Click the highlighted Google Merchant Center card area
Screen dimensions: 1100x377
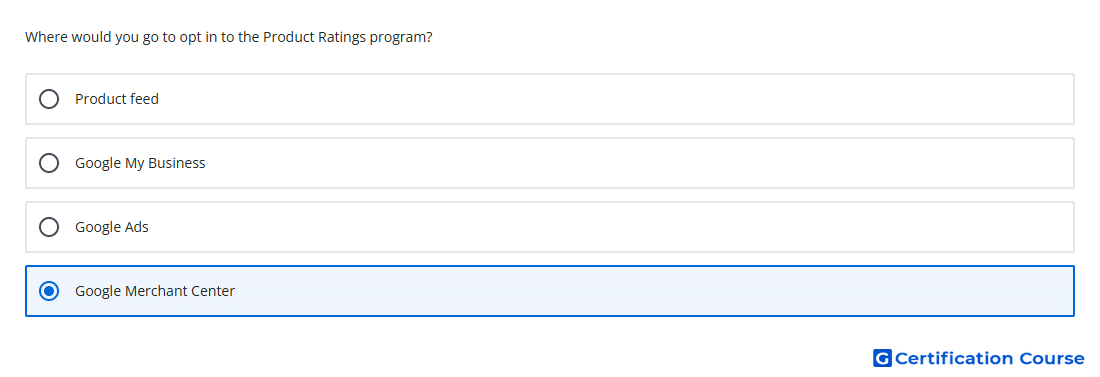652,291
